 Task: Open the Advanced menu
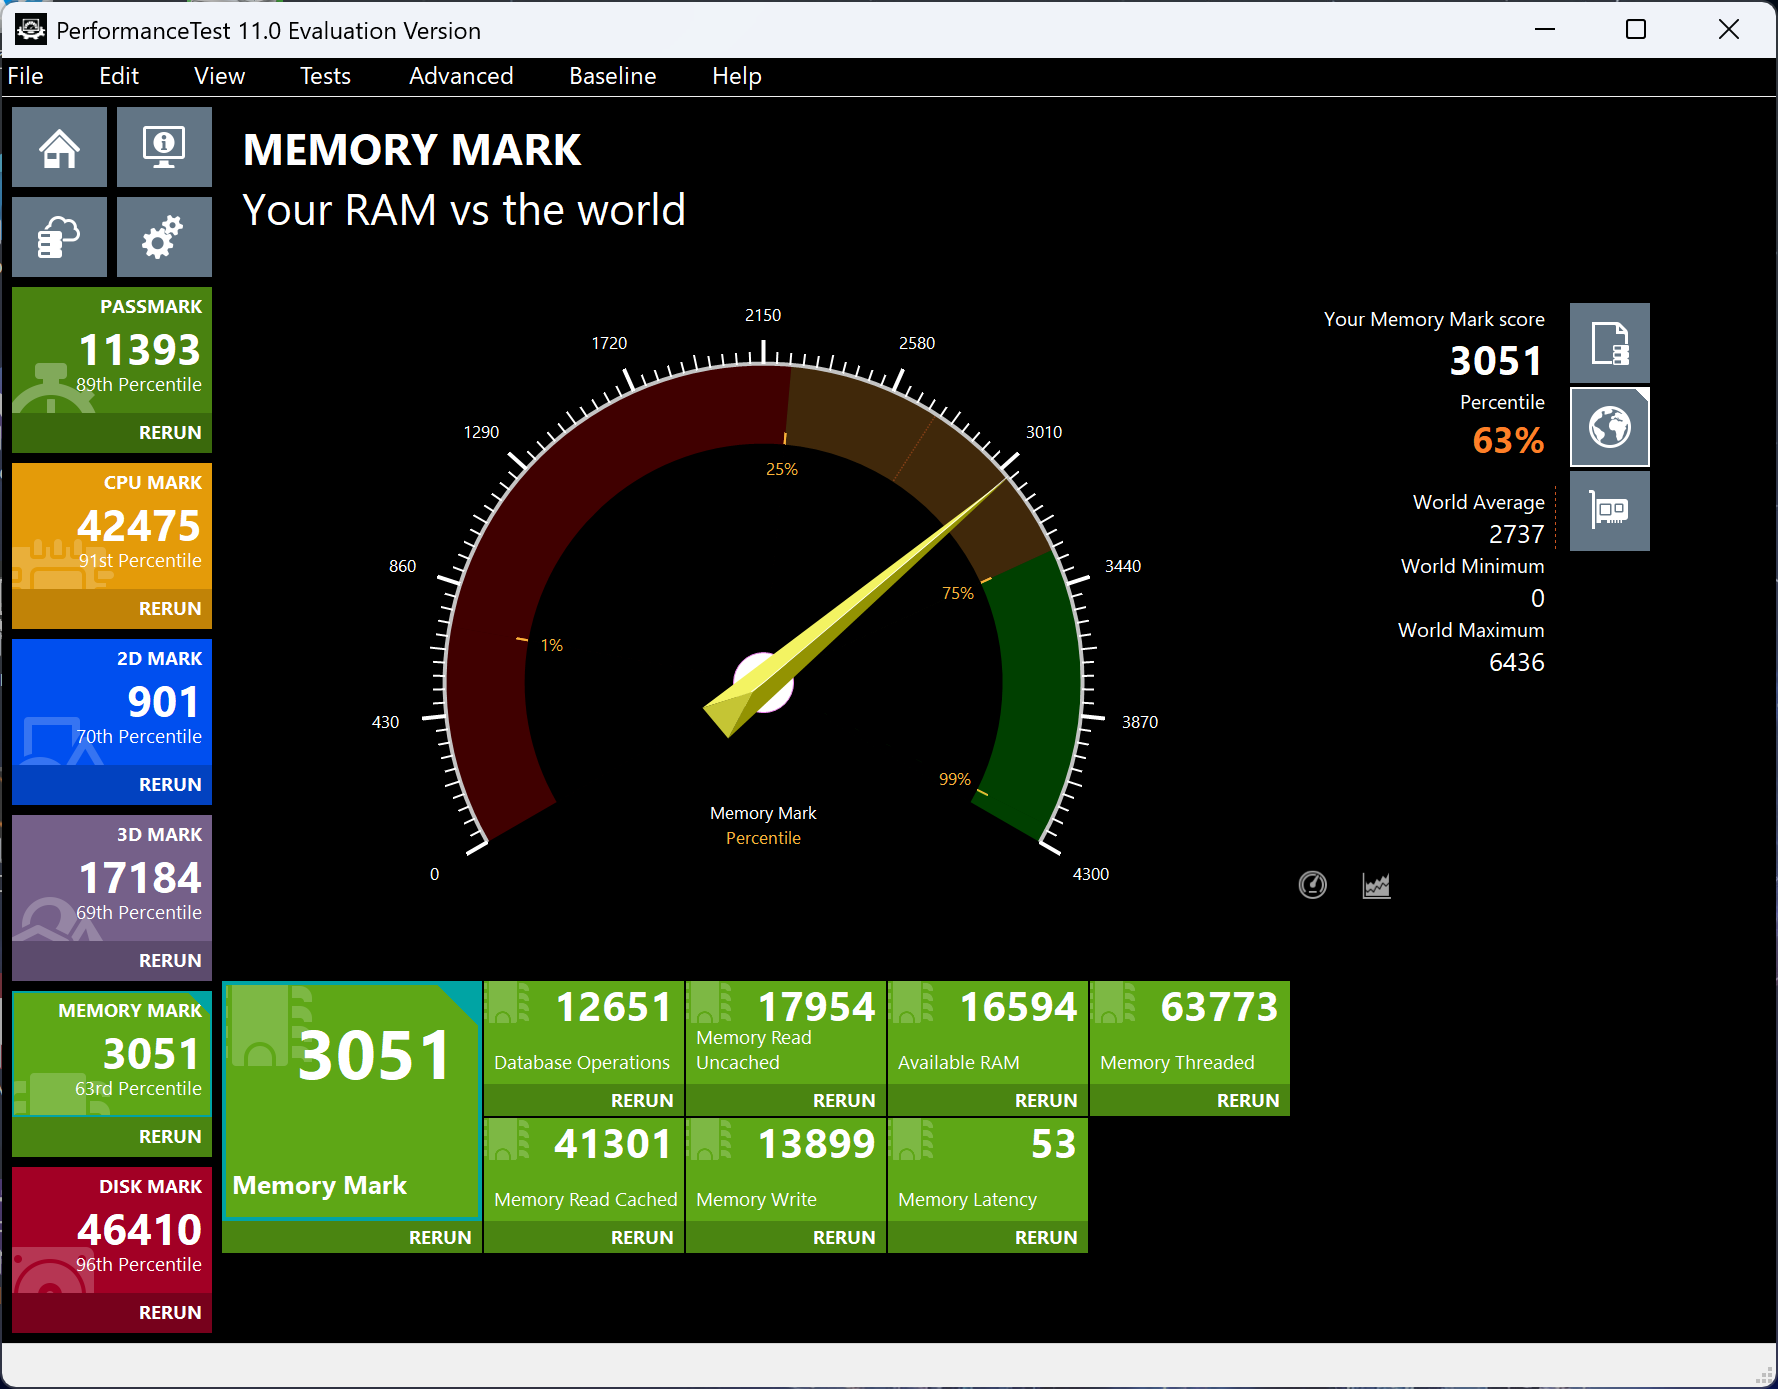pyautogui.click(x=460, y=76)
